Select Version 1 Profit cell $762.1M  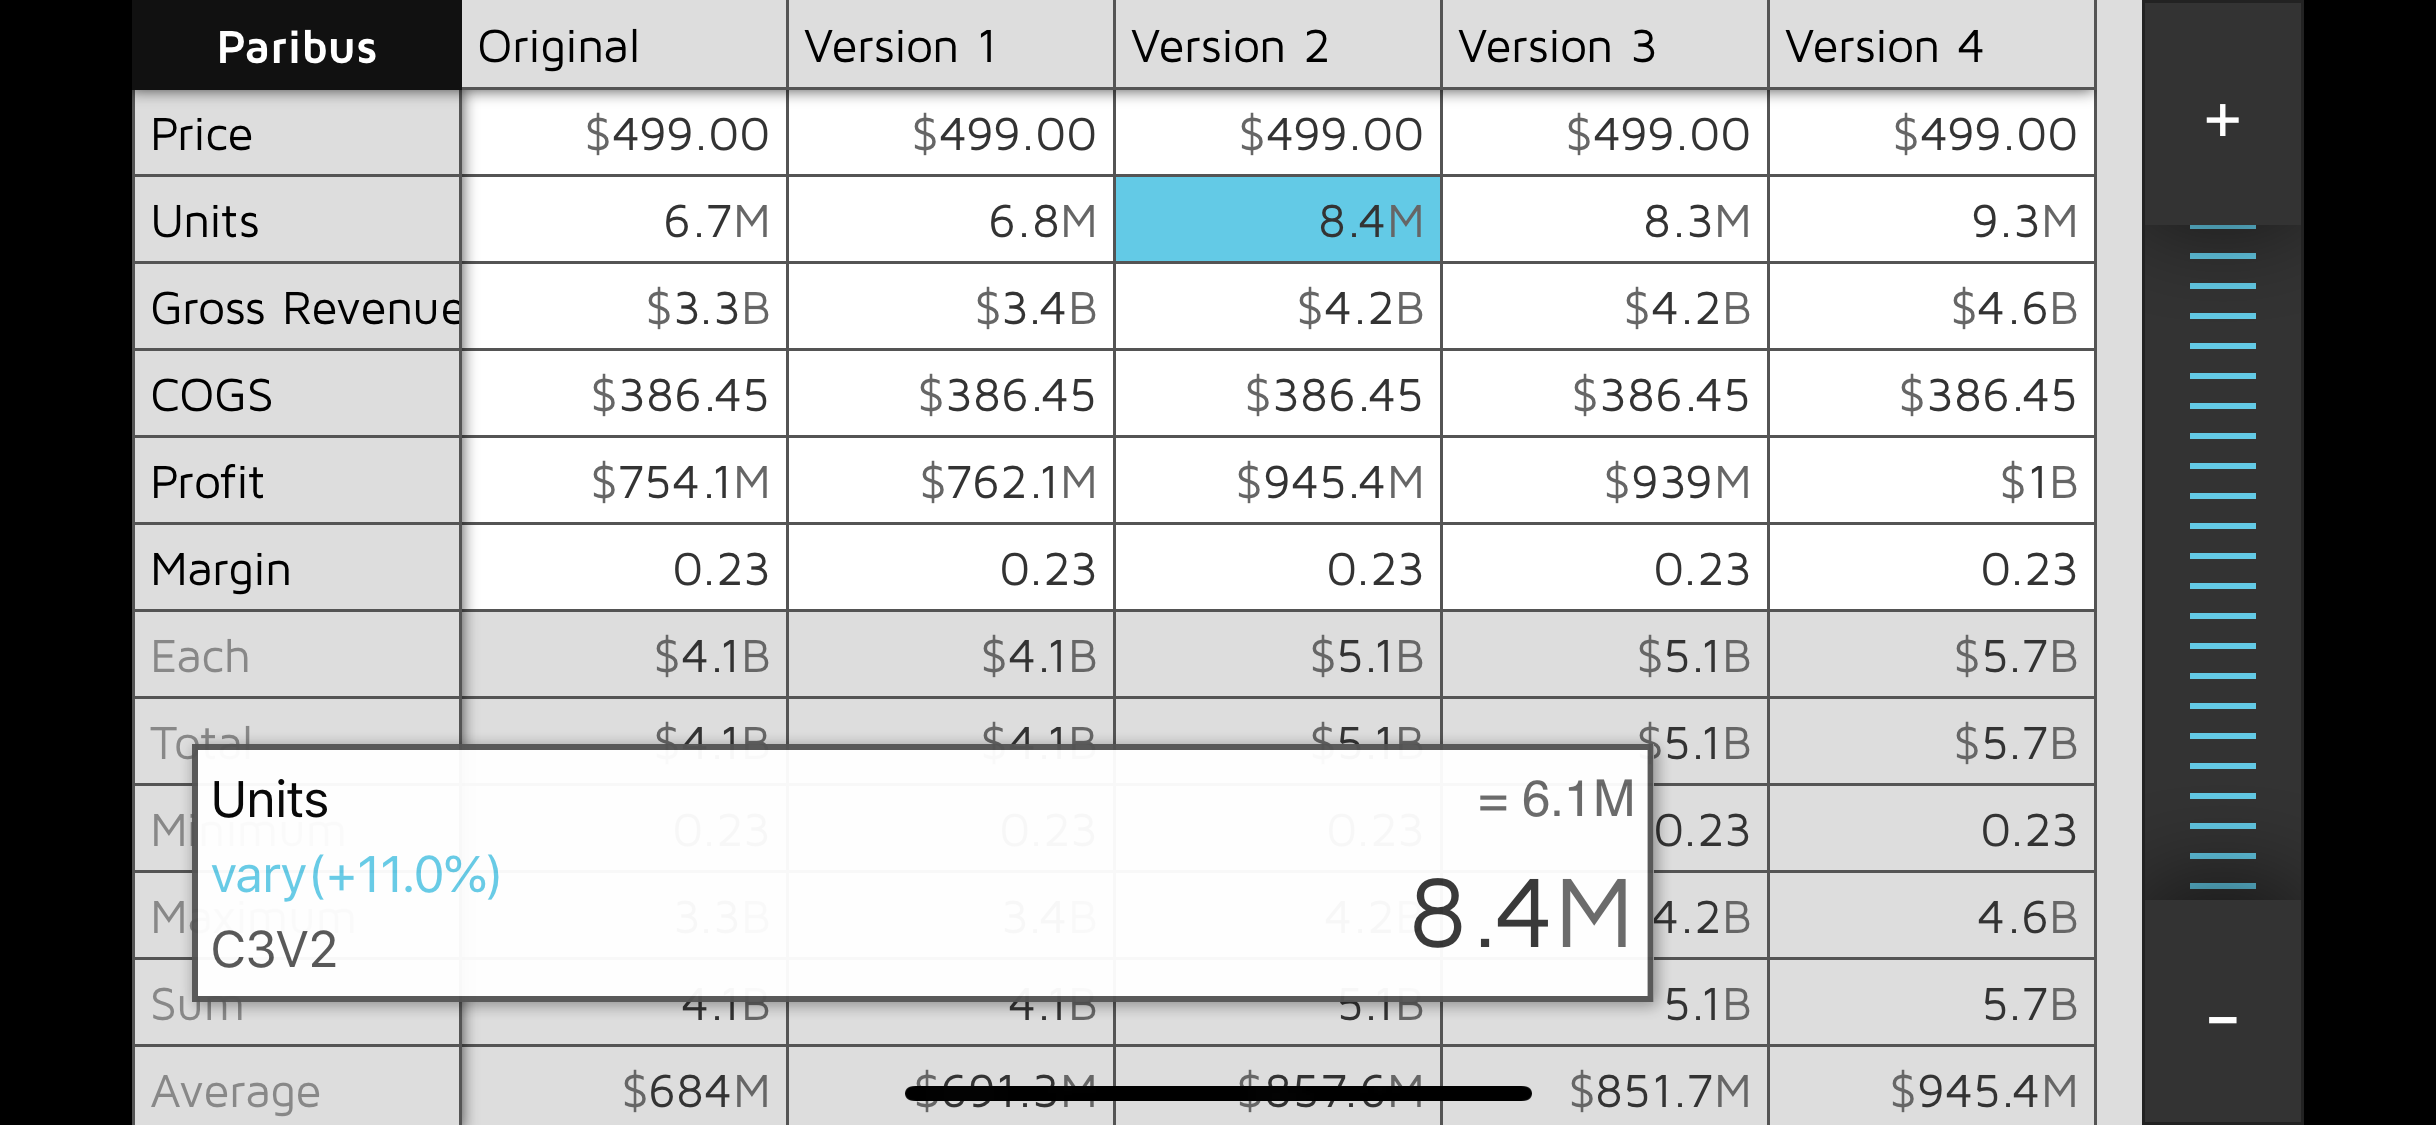pyautogui.click(x=950, y=482)
